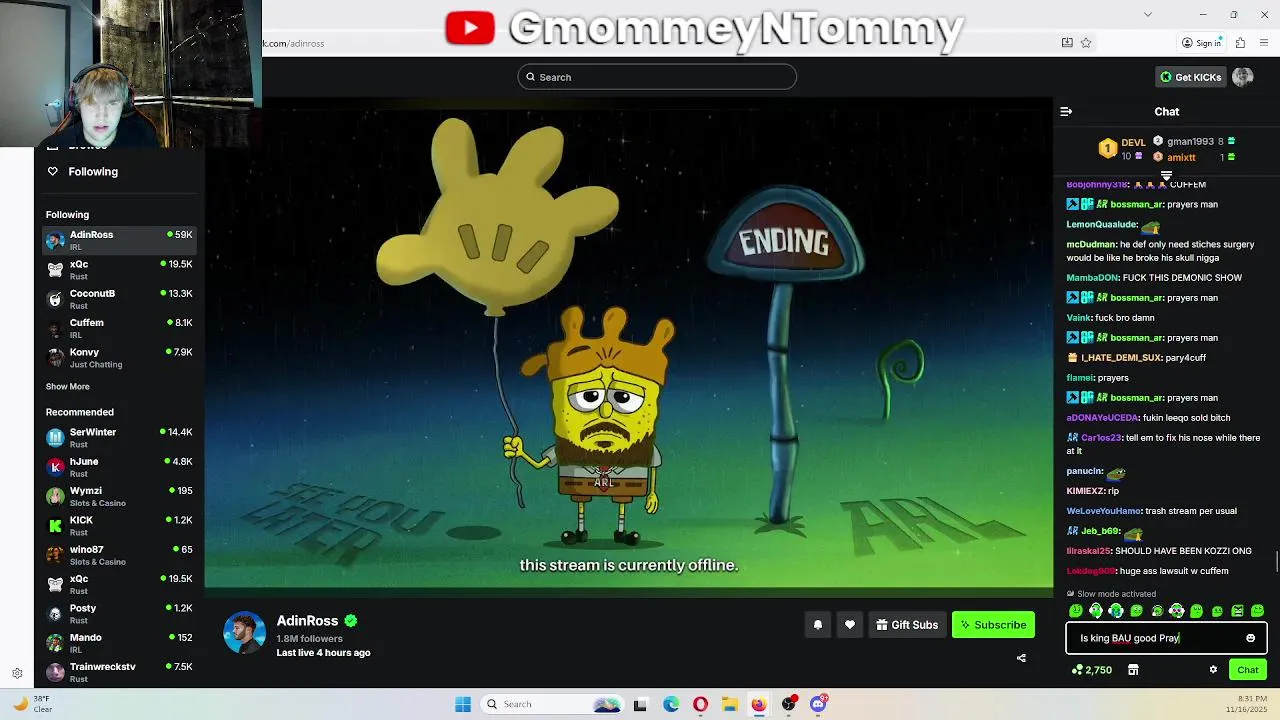The width and height of the screenshot is (1280, 720).
Task: Expand sidebar list with Show More
Action: click(x=67, y=386)
